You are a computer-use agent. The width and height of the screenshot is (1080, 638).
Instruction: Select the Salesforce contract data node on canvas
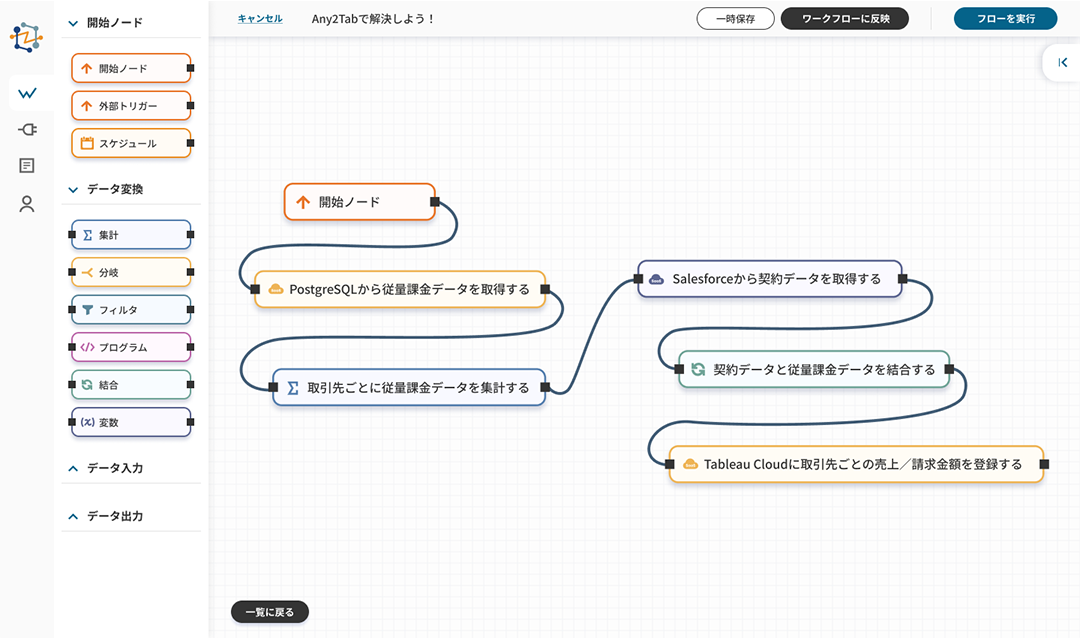[770, 279]
